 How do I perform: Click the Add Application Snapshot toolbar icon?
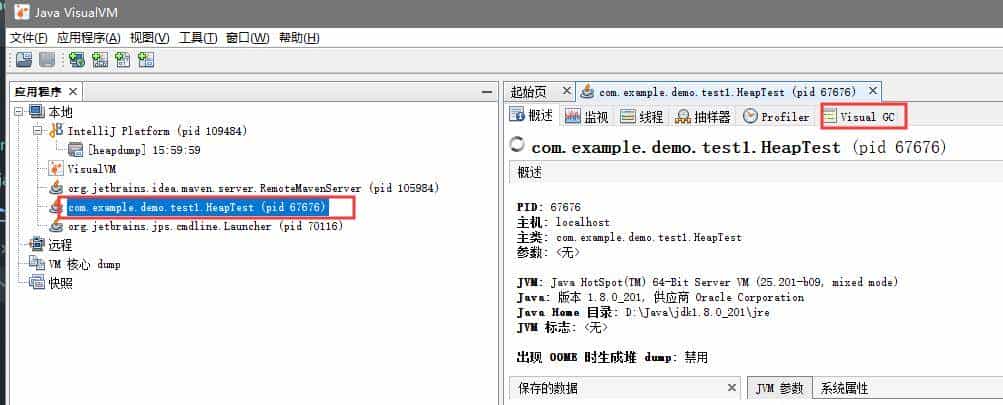click(x=146, y=60)
